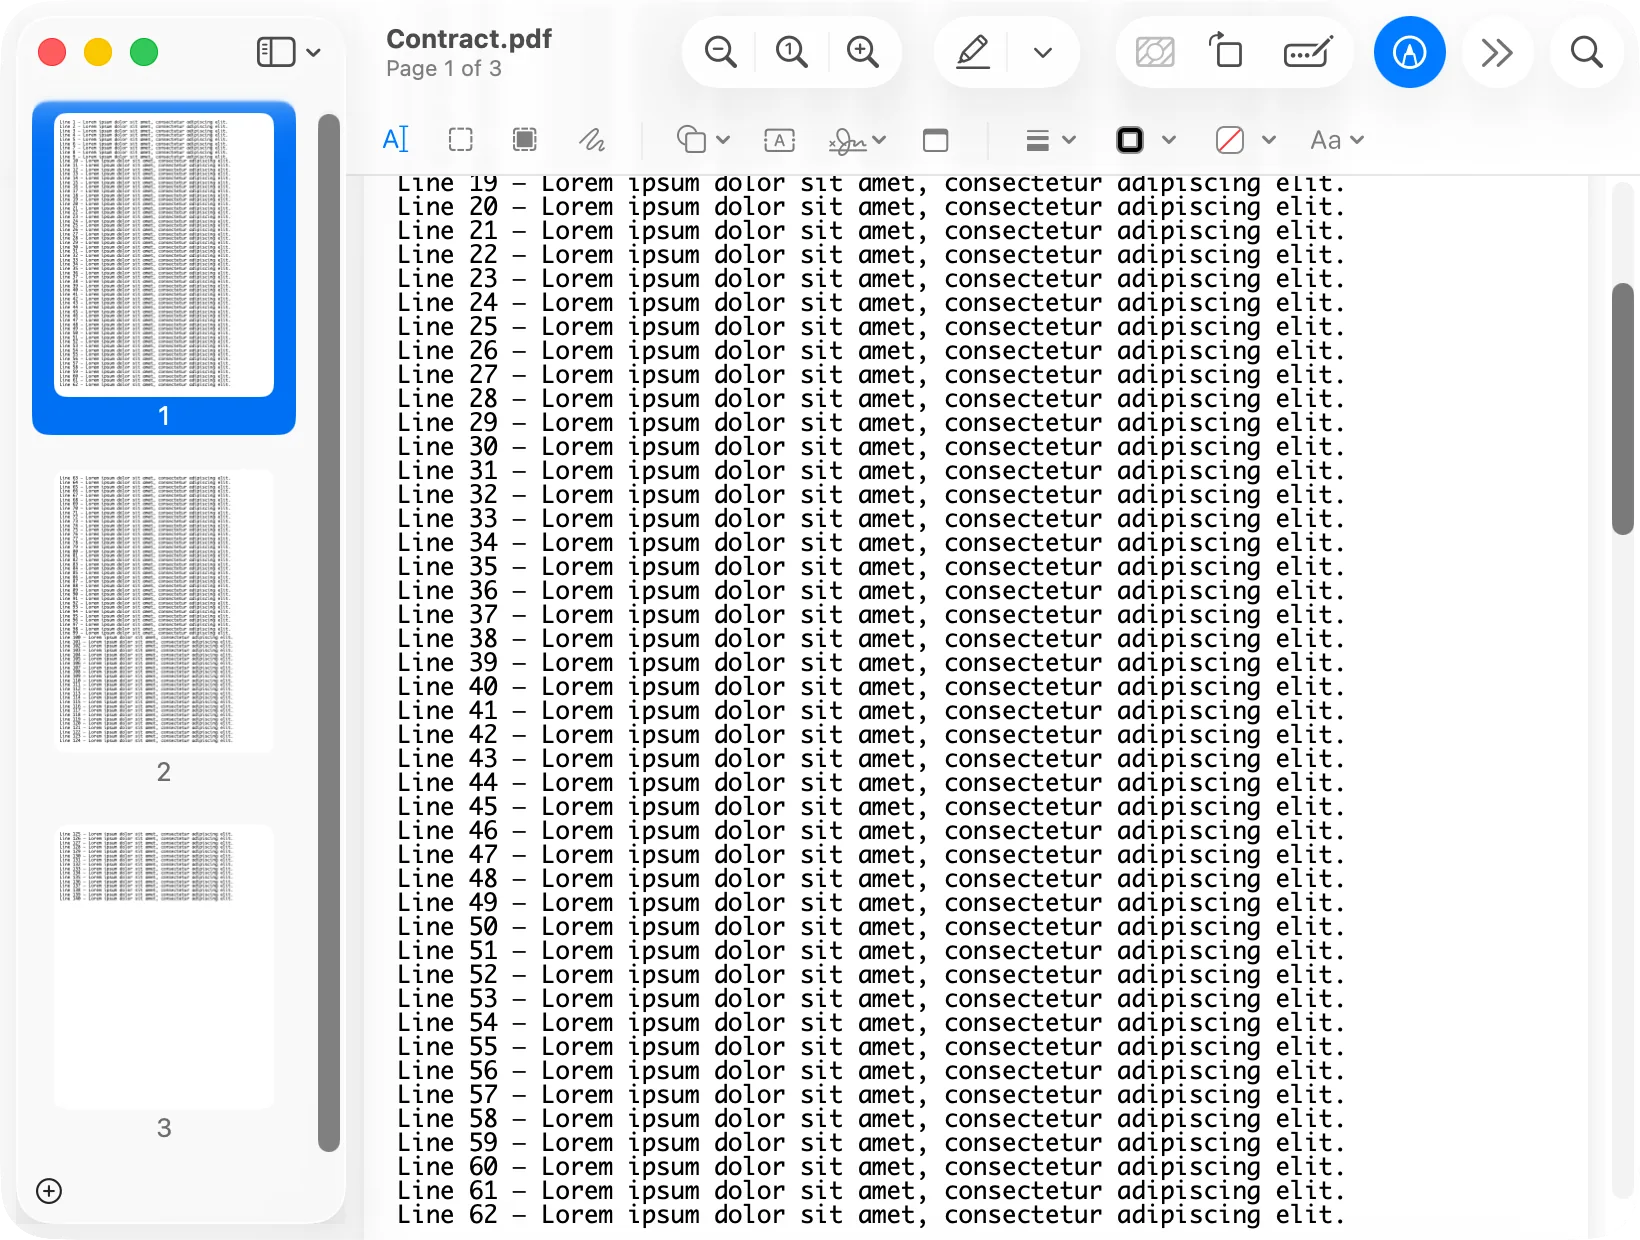Viewport: 1640px width, 1240px height.
Task: Expand the Border Color dropdown arrow
Action: coord(1169,140)
